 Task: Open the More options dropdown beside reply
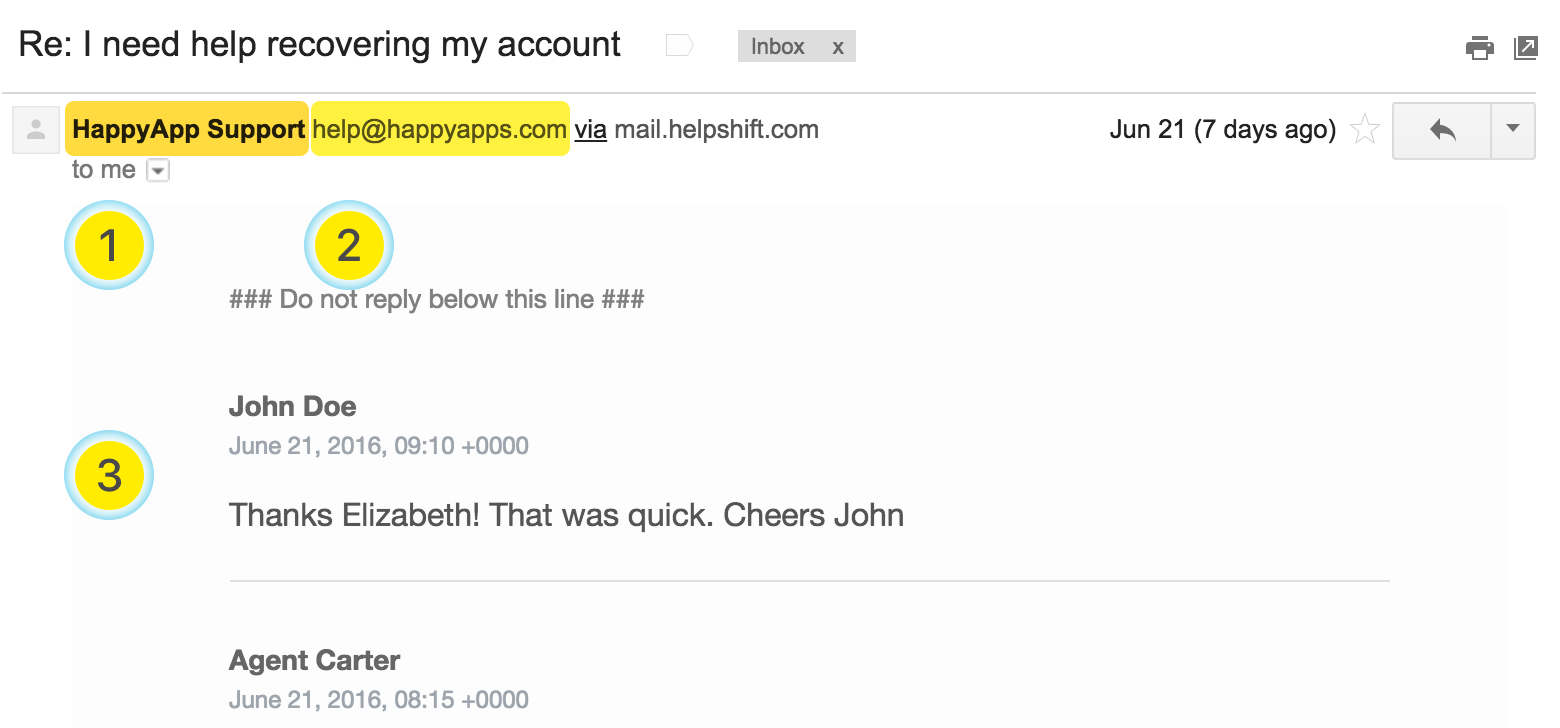(x=1513, y=130)
